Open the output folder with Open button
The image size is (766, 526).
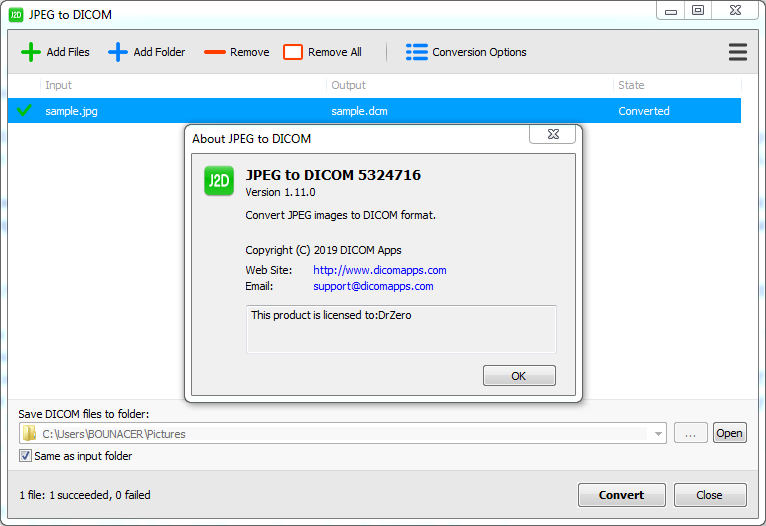coord(729,433)
